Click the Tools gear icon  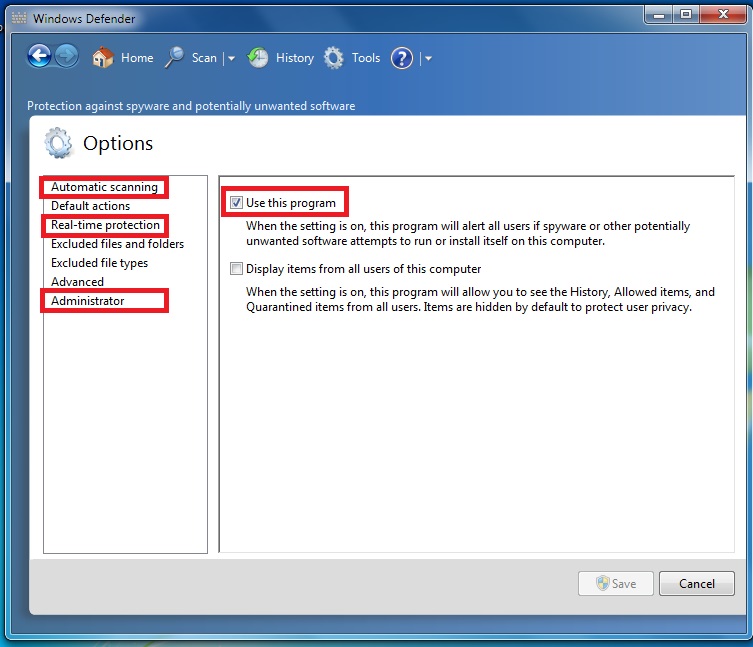(x=334, y=58)
